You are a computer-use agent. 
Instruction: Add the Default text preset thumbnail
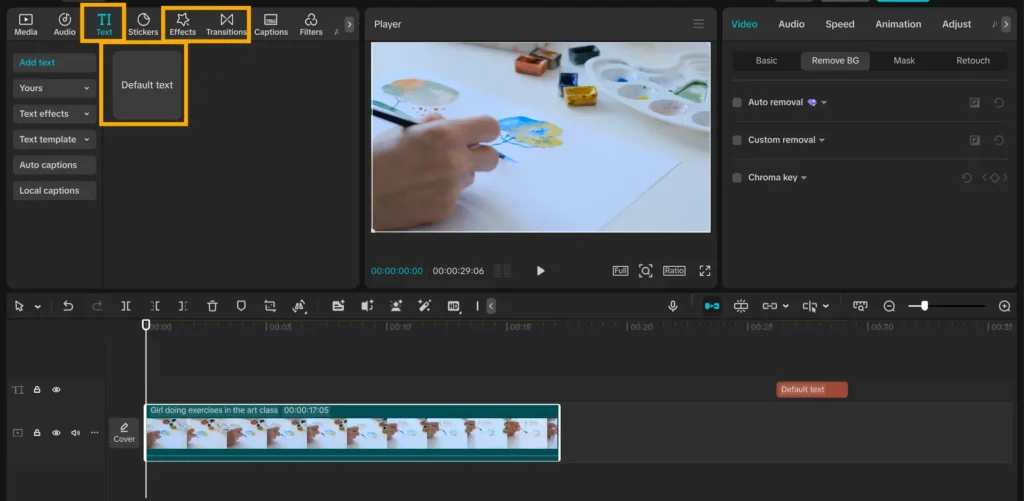pyautogui.click(x=147, y=85)
